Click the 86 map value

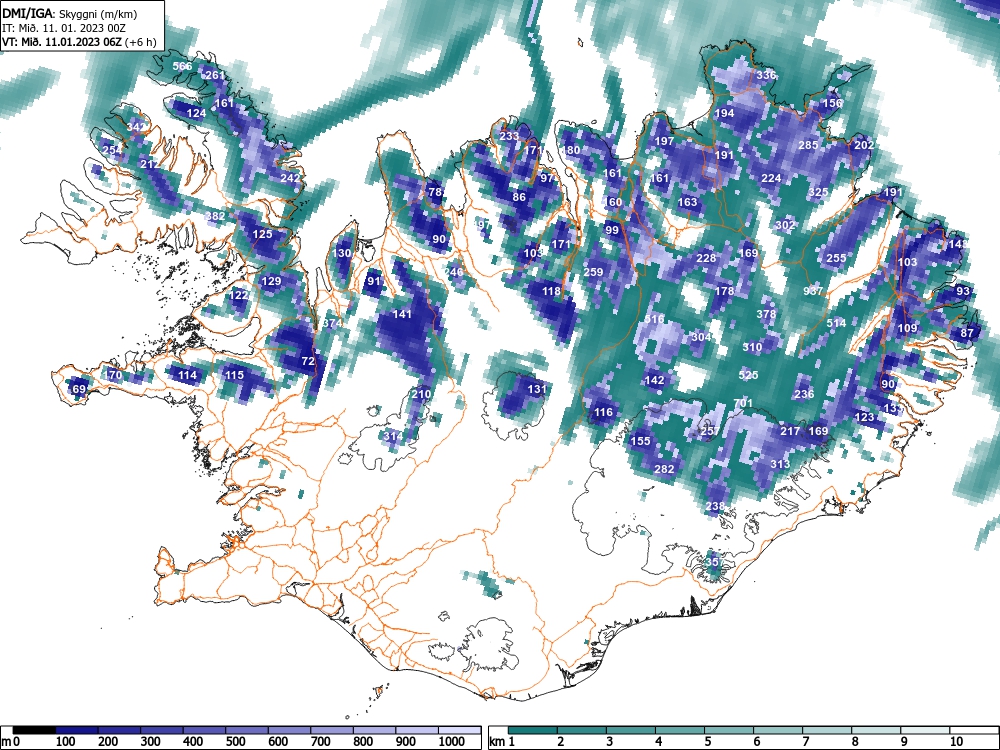point(519,197)
